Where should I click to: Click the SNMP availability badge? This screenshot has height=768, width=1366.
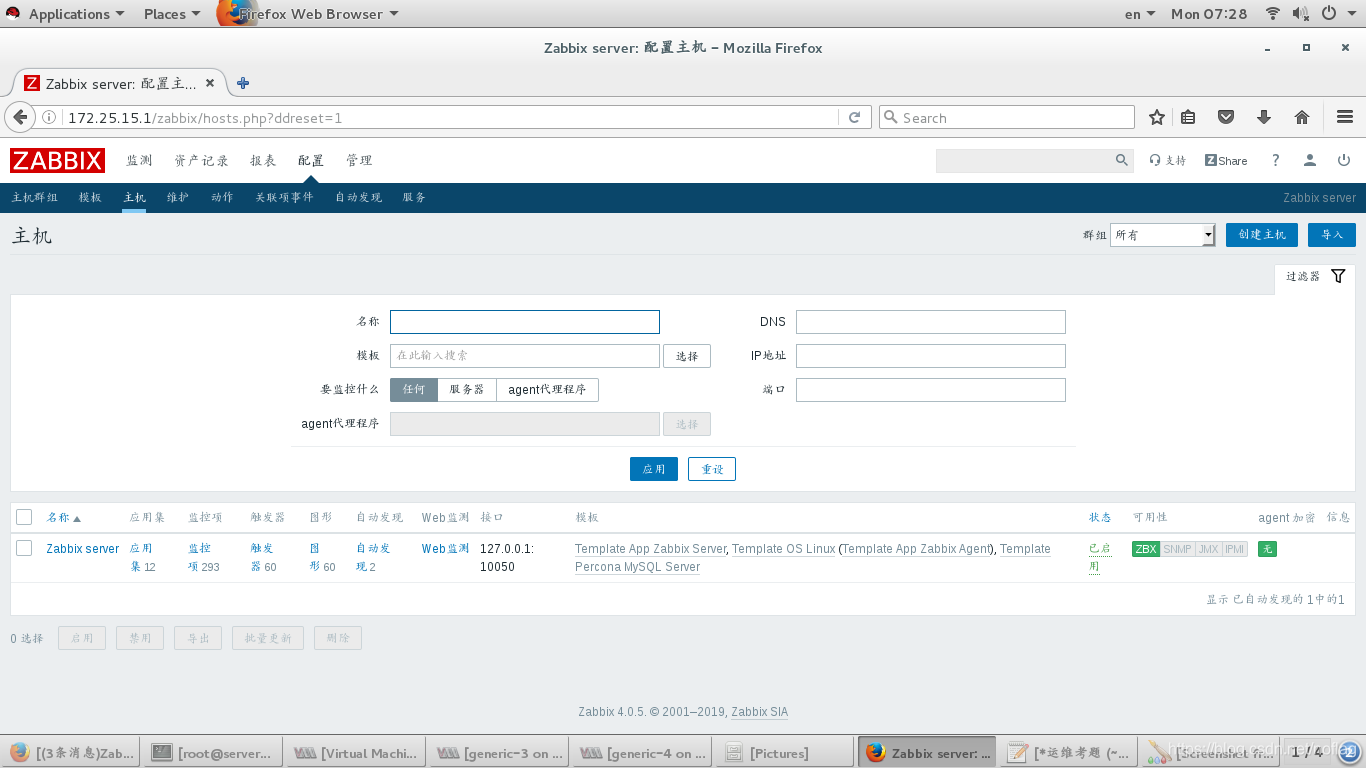(1178, 549)
